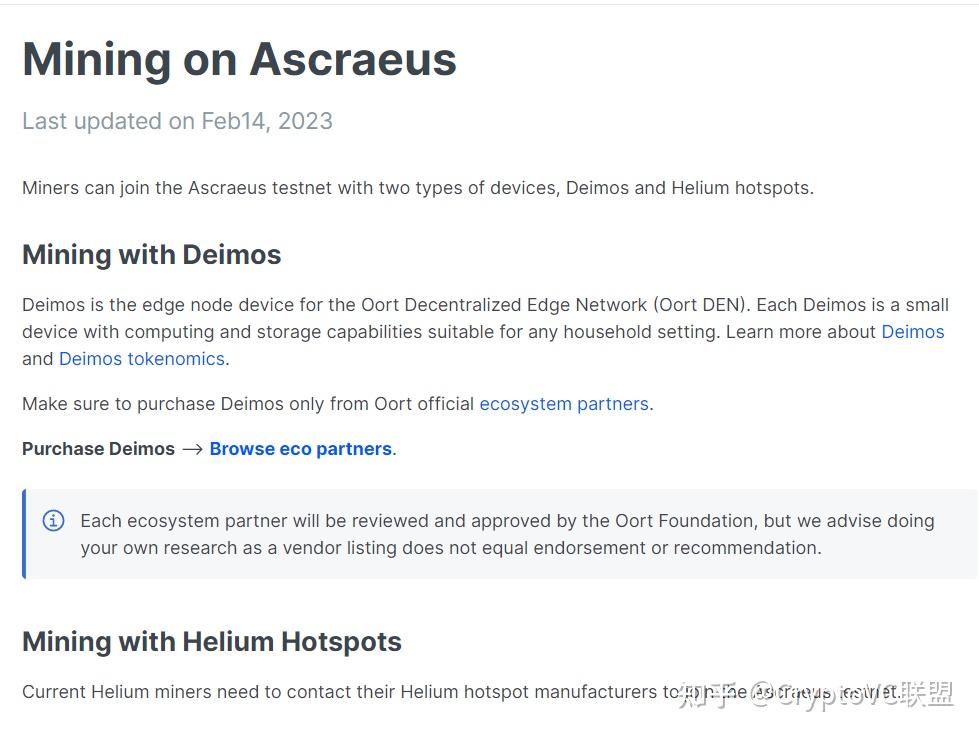Click the Mining with Deimos heading
Viewport: 979px width, 739px height.
coord(151,255)
